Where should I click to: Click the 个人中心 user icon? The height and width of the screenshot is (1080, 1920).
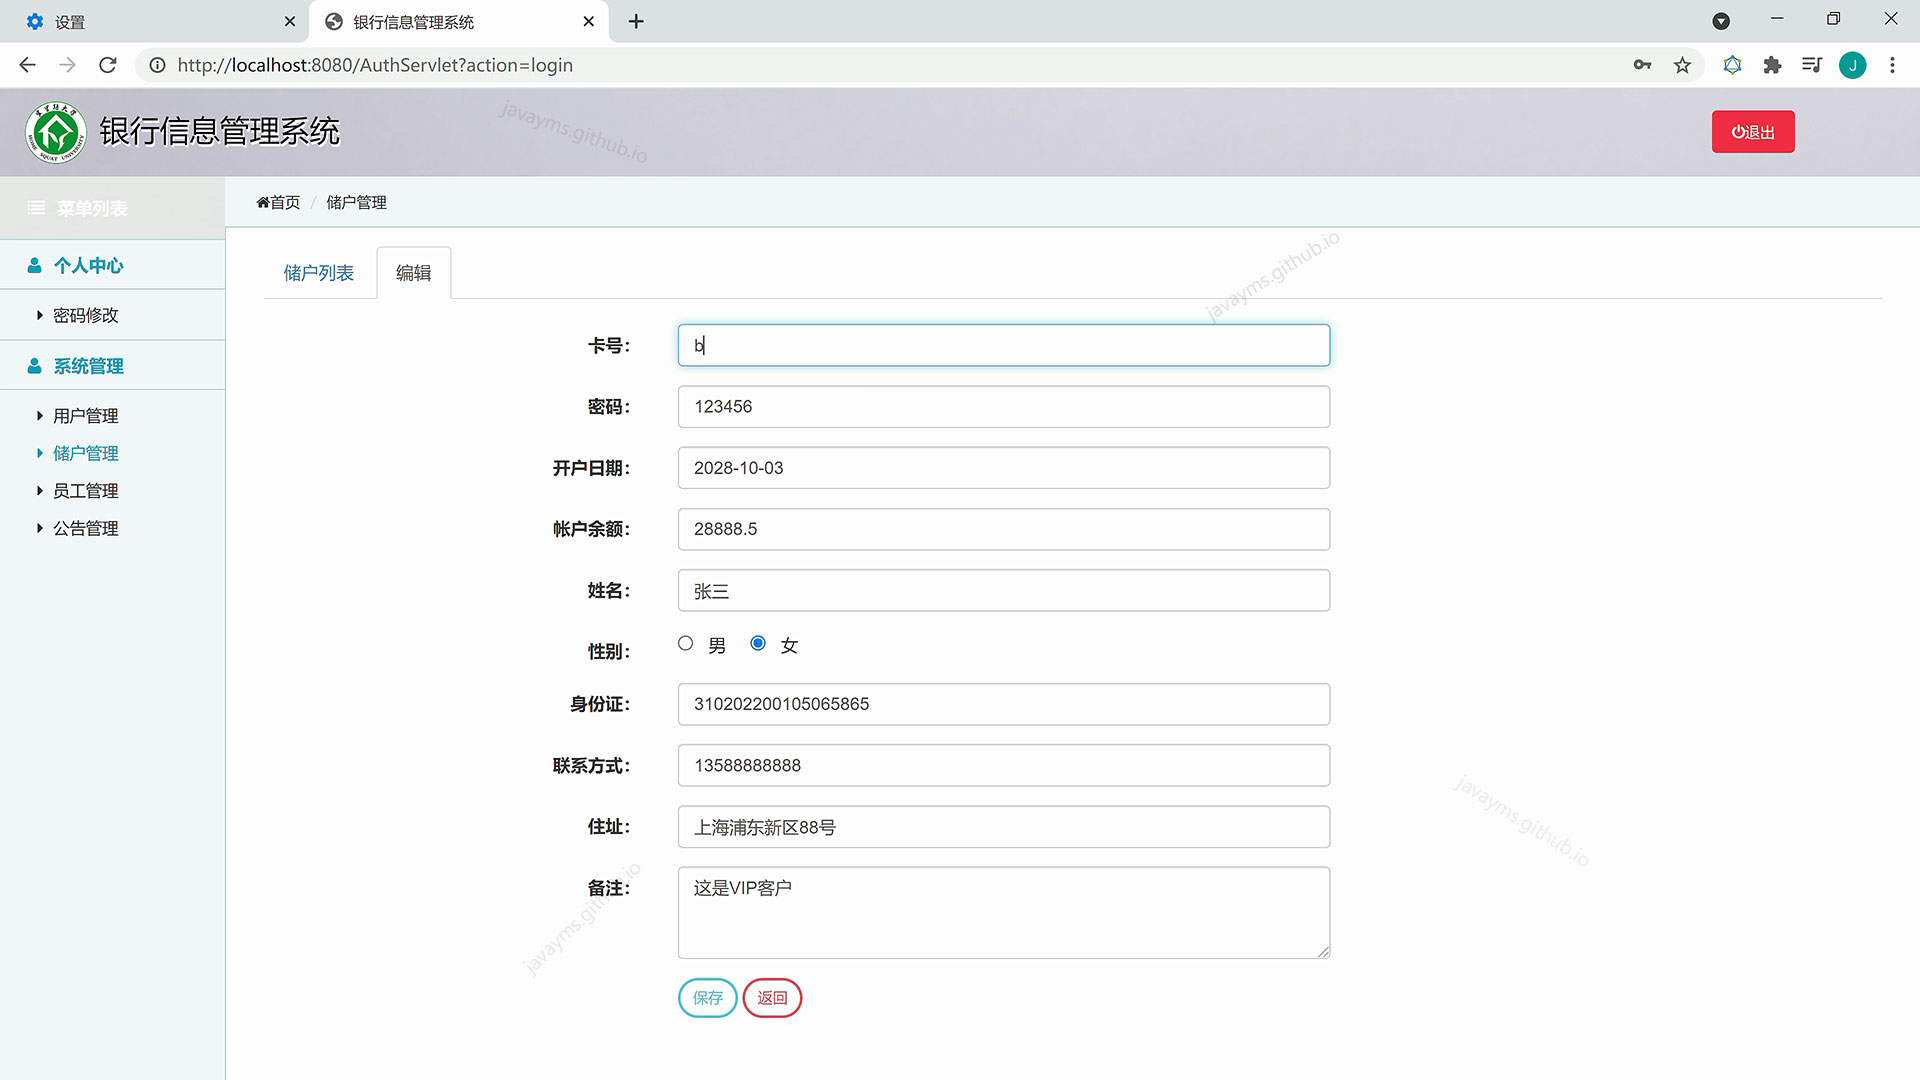click(x=35, y=265)
